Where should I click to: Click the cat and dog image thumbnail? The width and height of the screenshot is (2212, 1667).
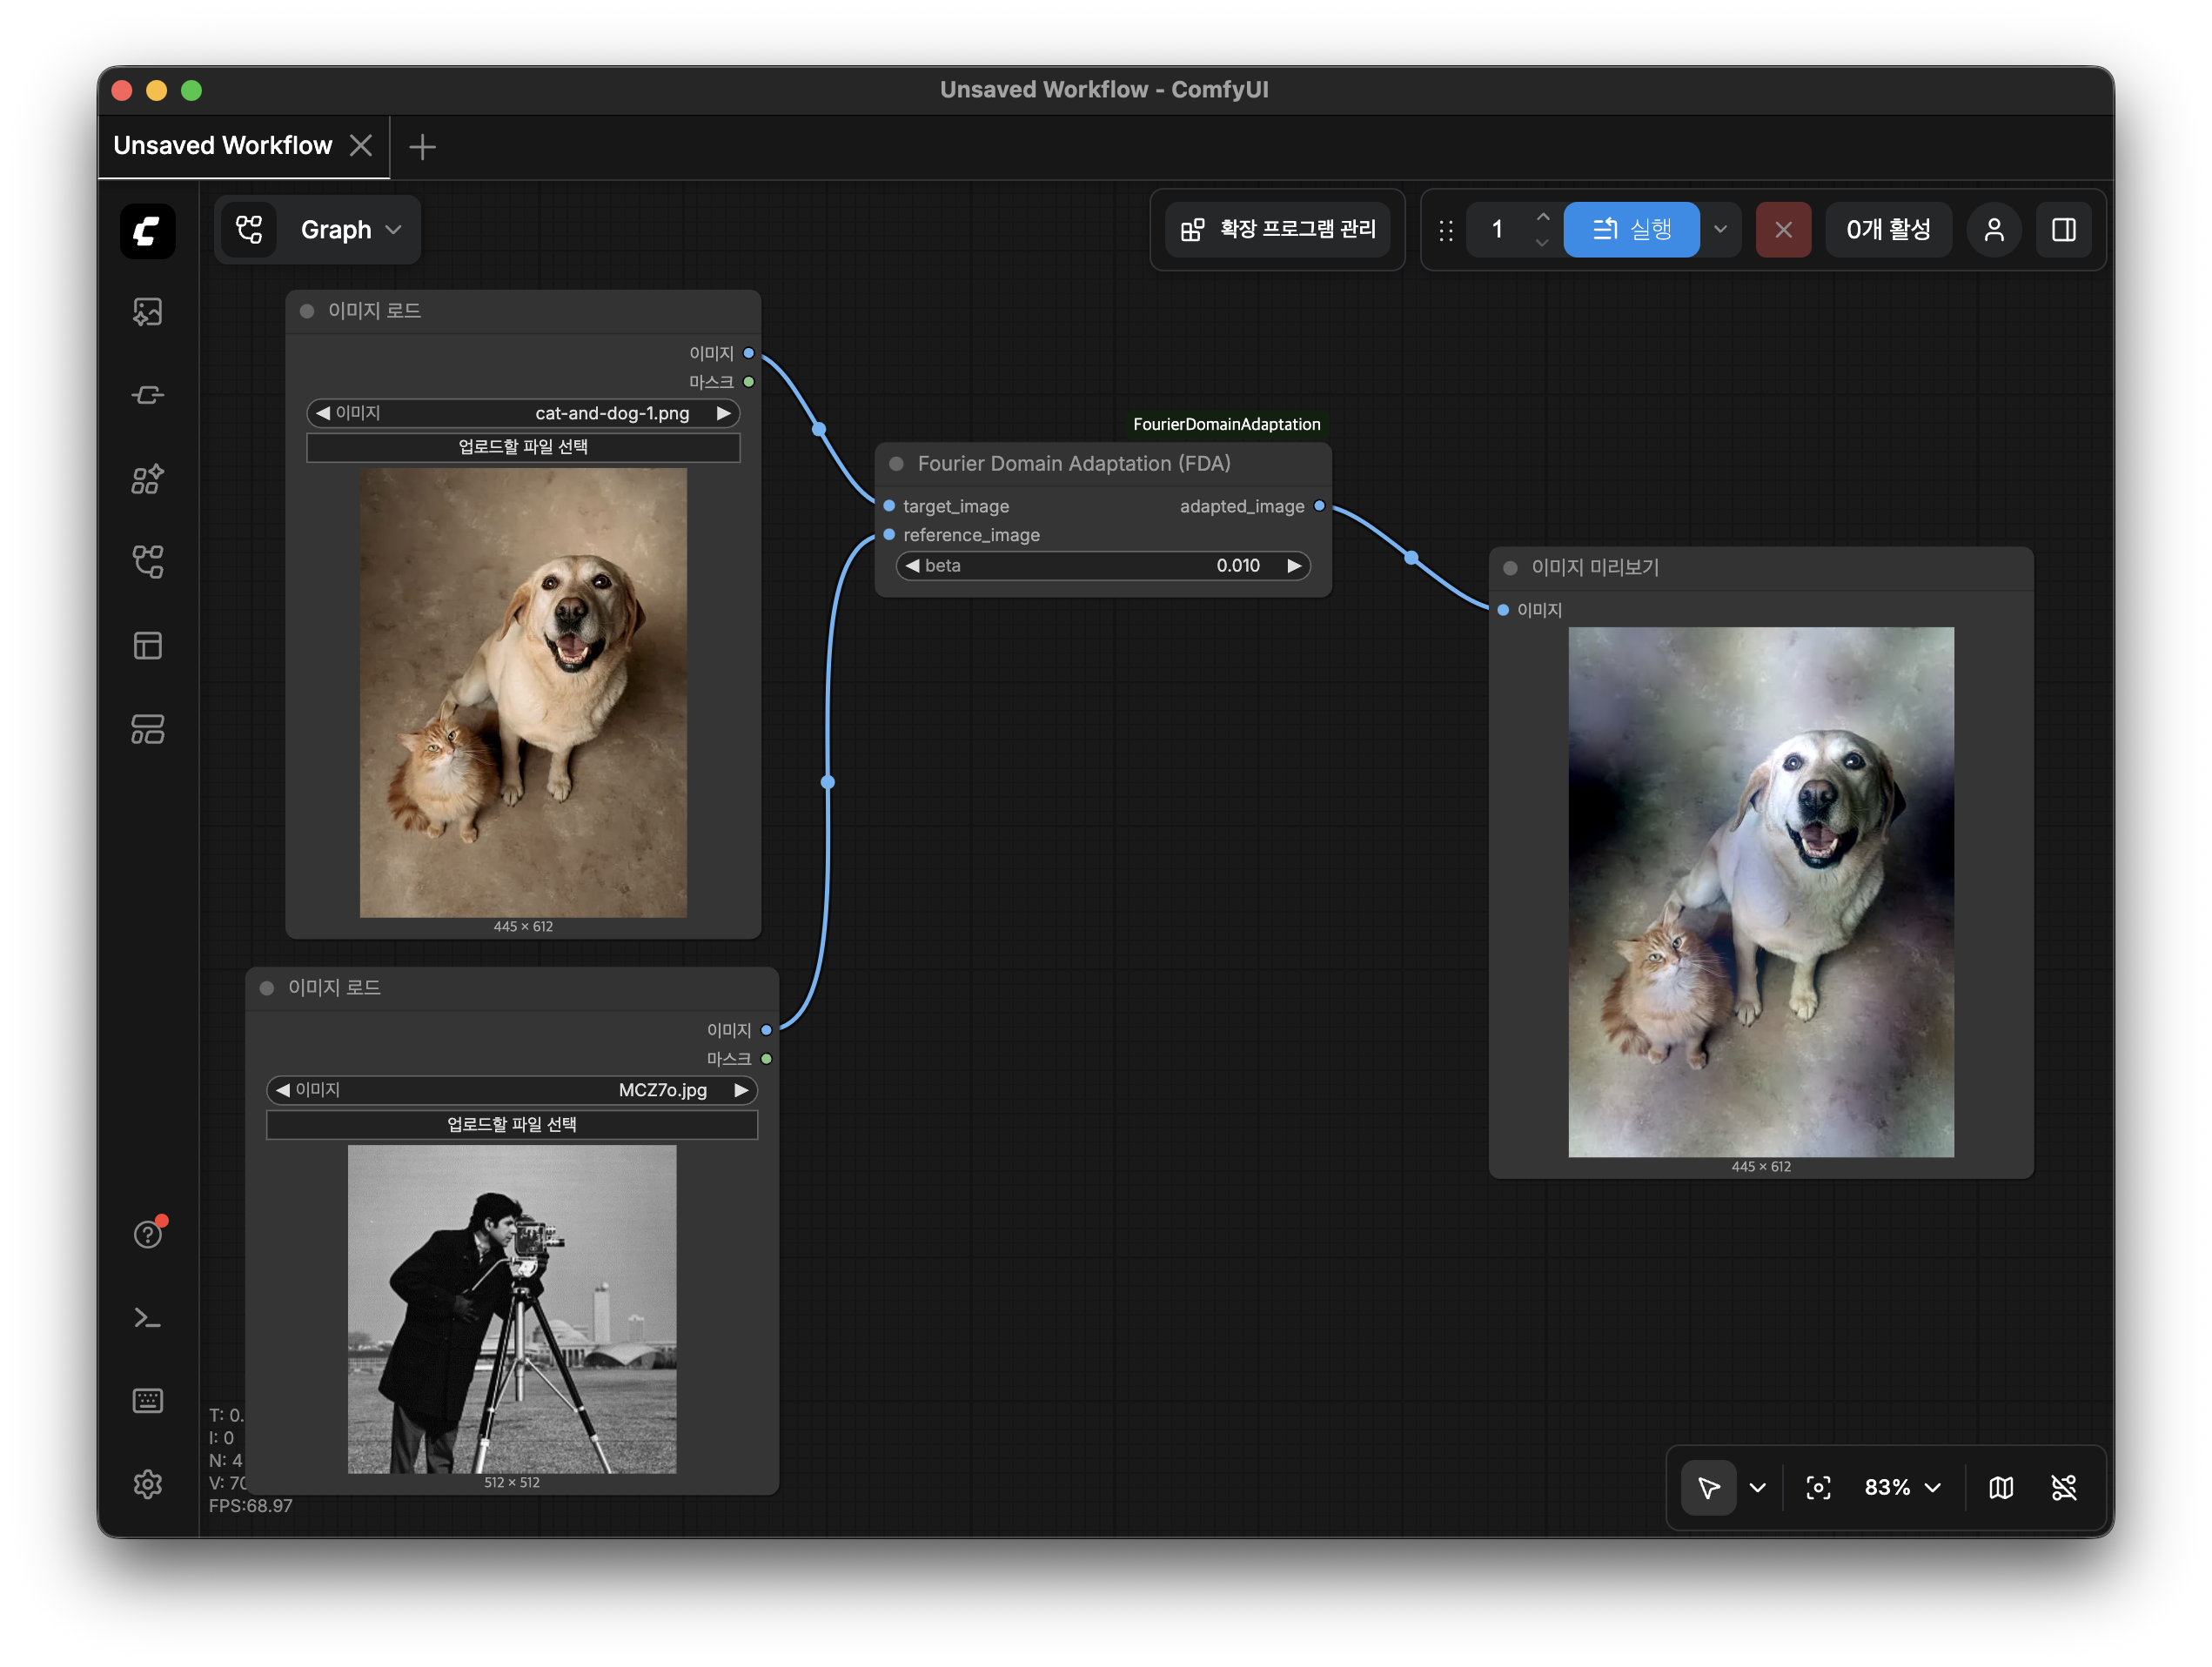523,693
